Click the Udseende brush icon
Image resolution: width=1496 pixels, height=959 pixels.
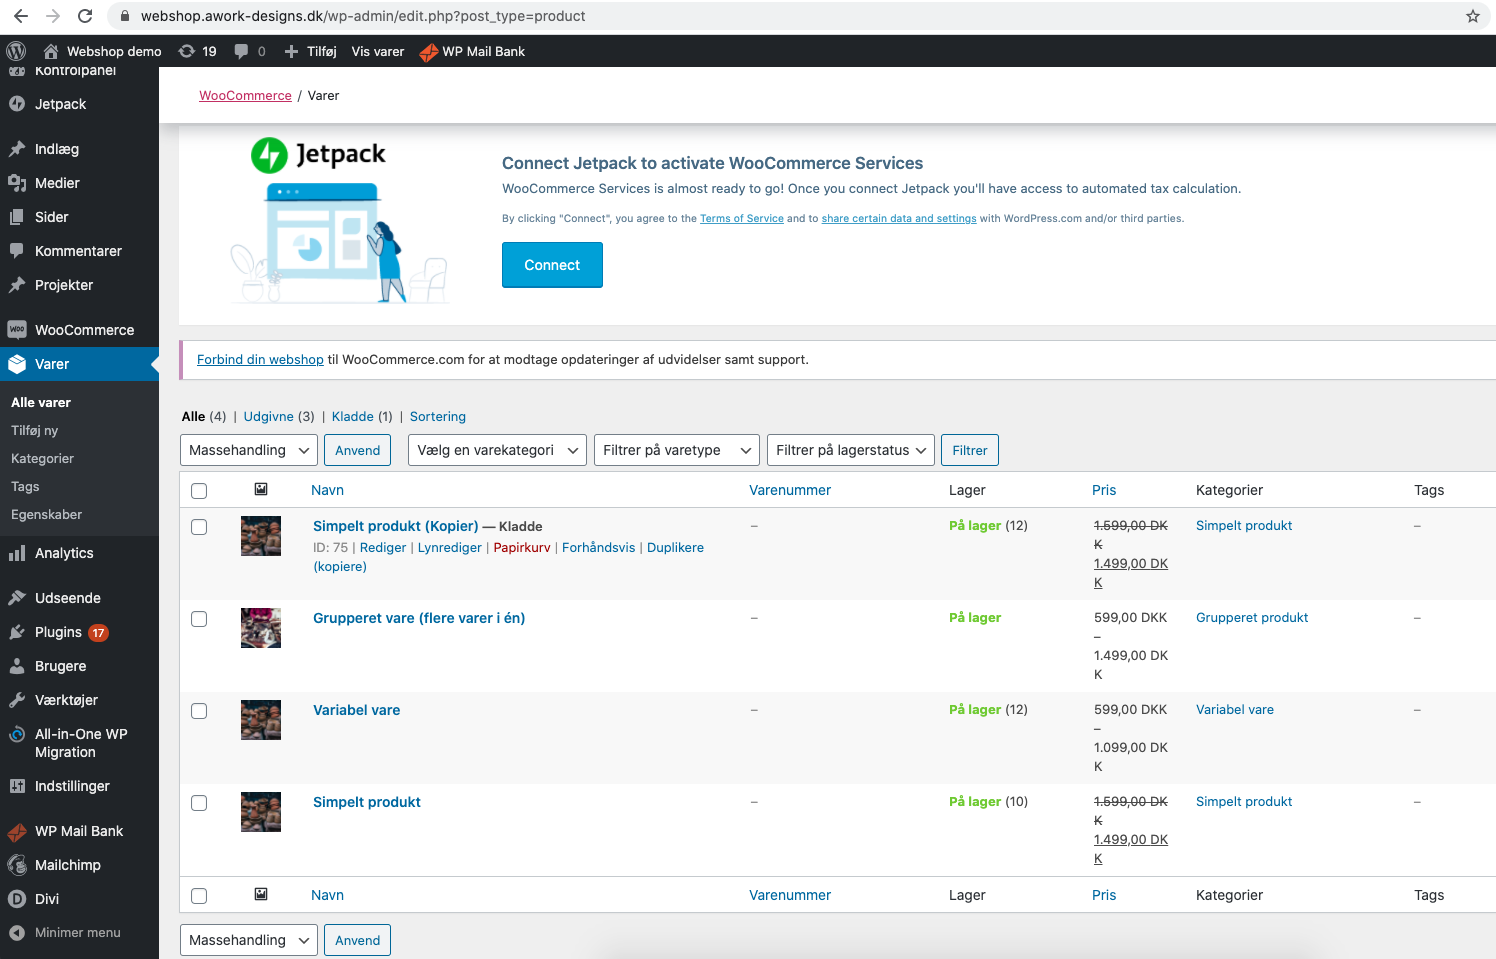tap(17, 598)
